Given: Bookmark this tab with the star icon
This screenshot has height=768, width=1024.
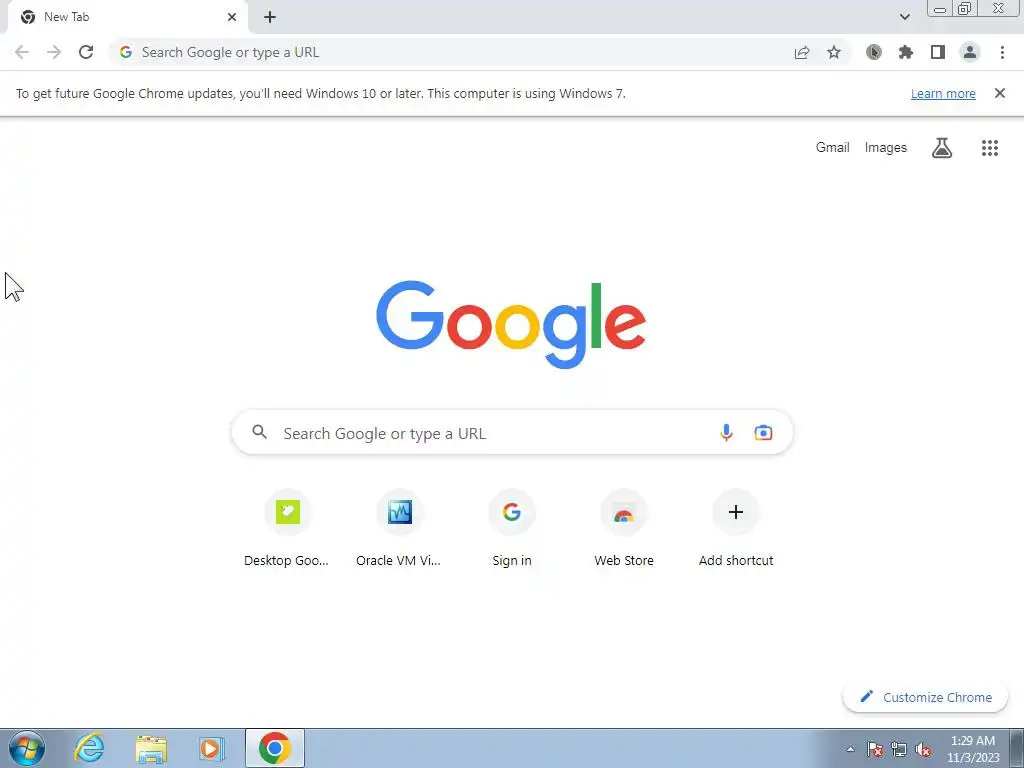Looking at the screenshot, I should (834, 52).
